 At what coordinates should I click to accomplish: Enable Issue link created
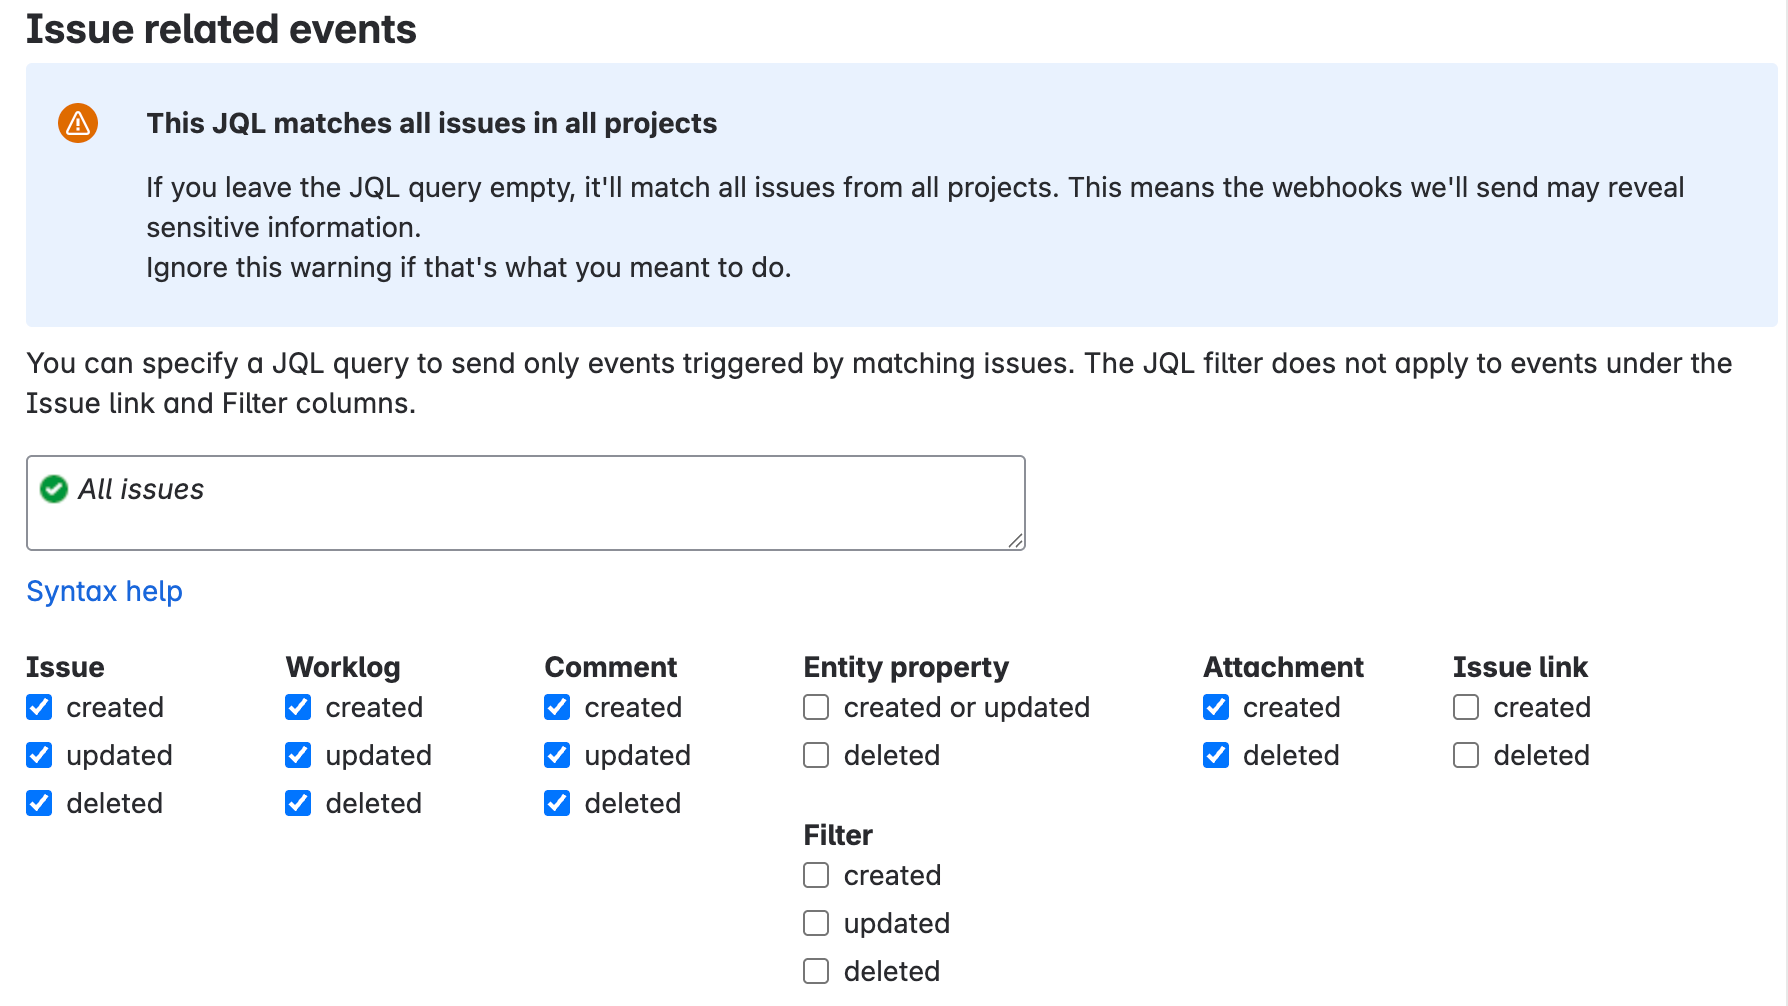[x=1466, y=707]
